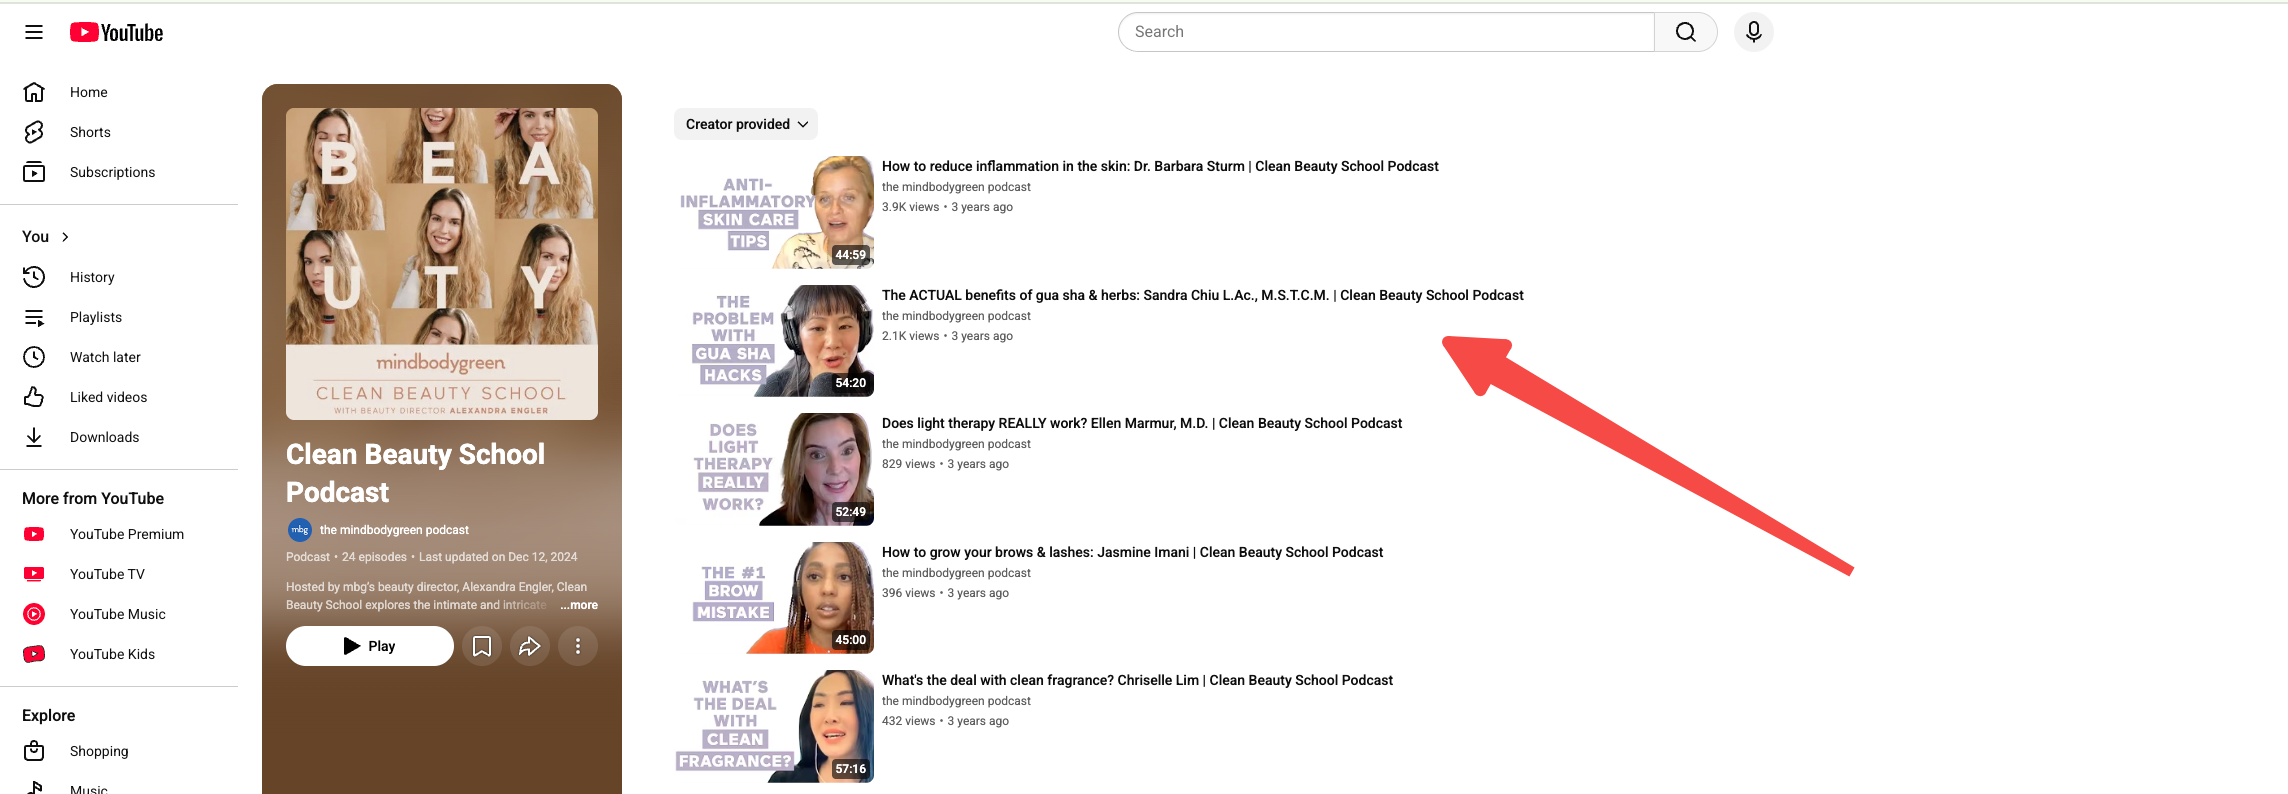Click the Does Light Therapy Really Work thumbnail

click(774, 469)
